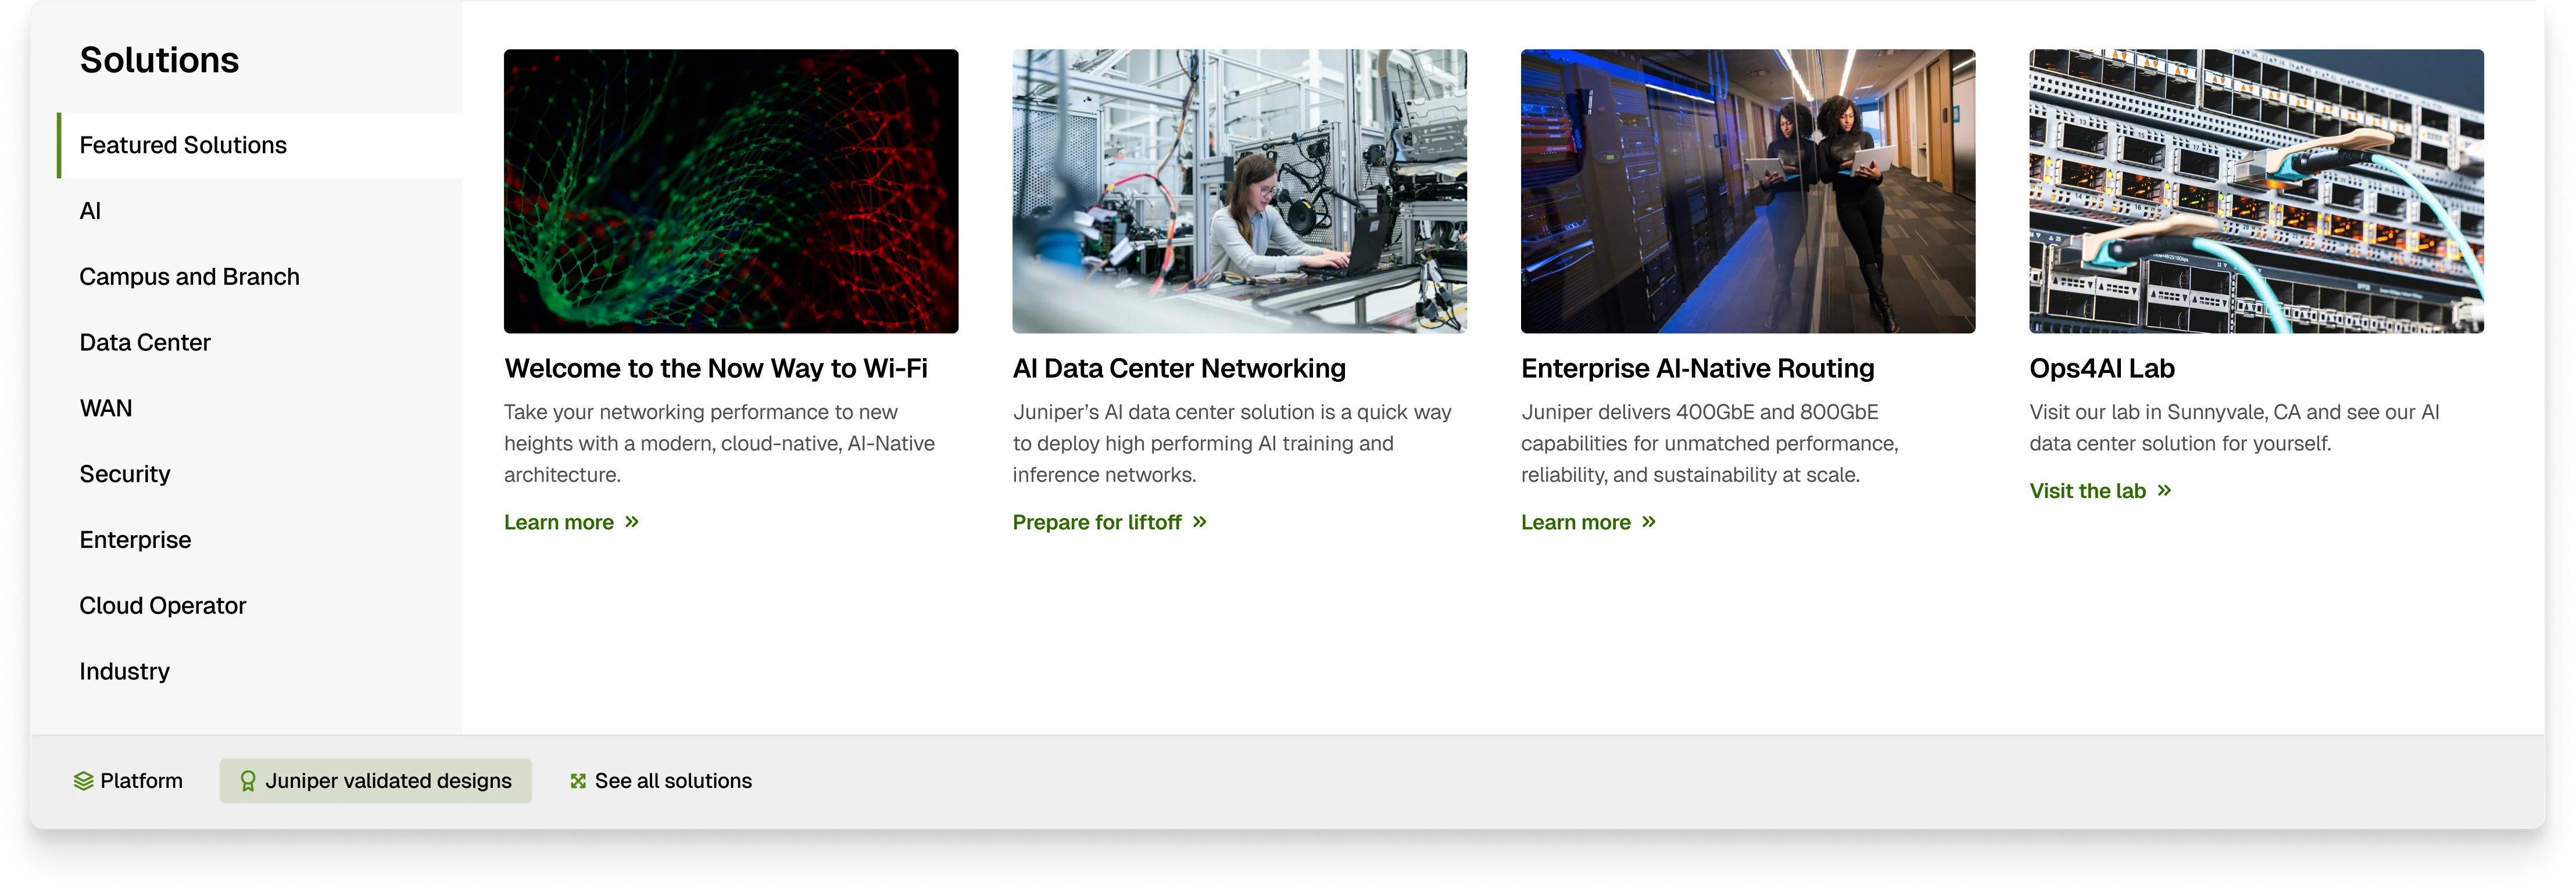Click Learn more under Enterprise AI-Native Routing
Screen dimensions: 2576x889
click(x=1575, y=522)
